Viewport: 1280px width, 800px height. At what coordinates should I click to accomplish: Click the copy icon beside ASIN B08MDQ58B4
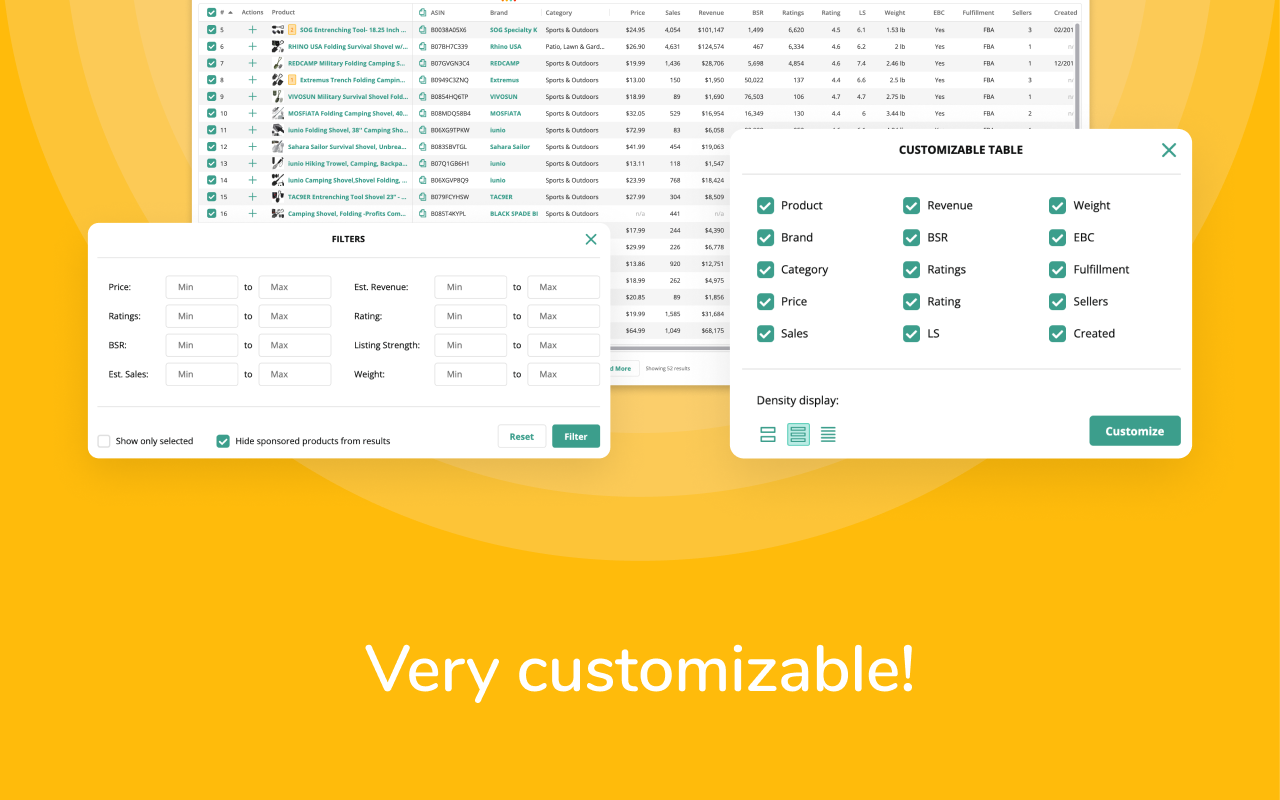423,113
